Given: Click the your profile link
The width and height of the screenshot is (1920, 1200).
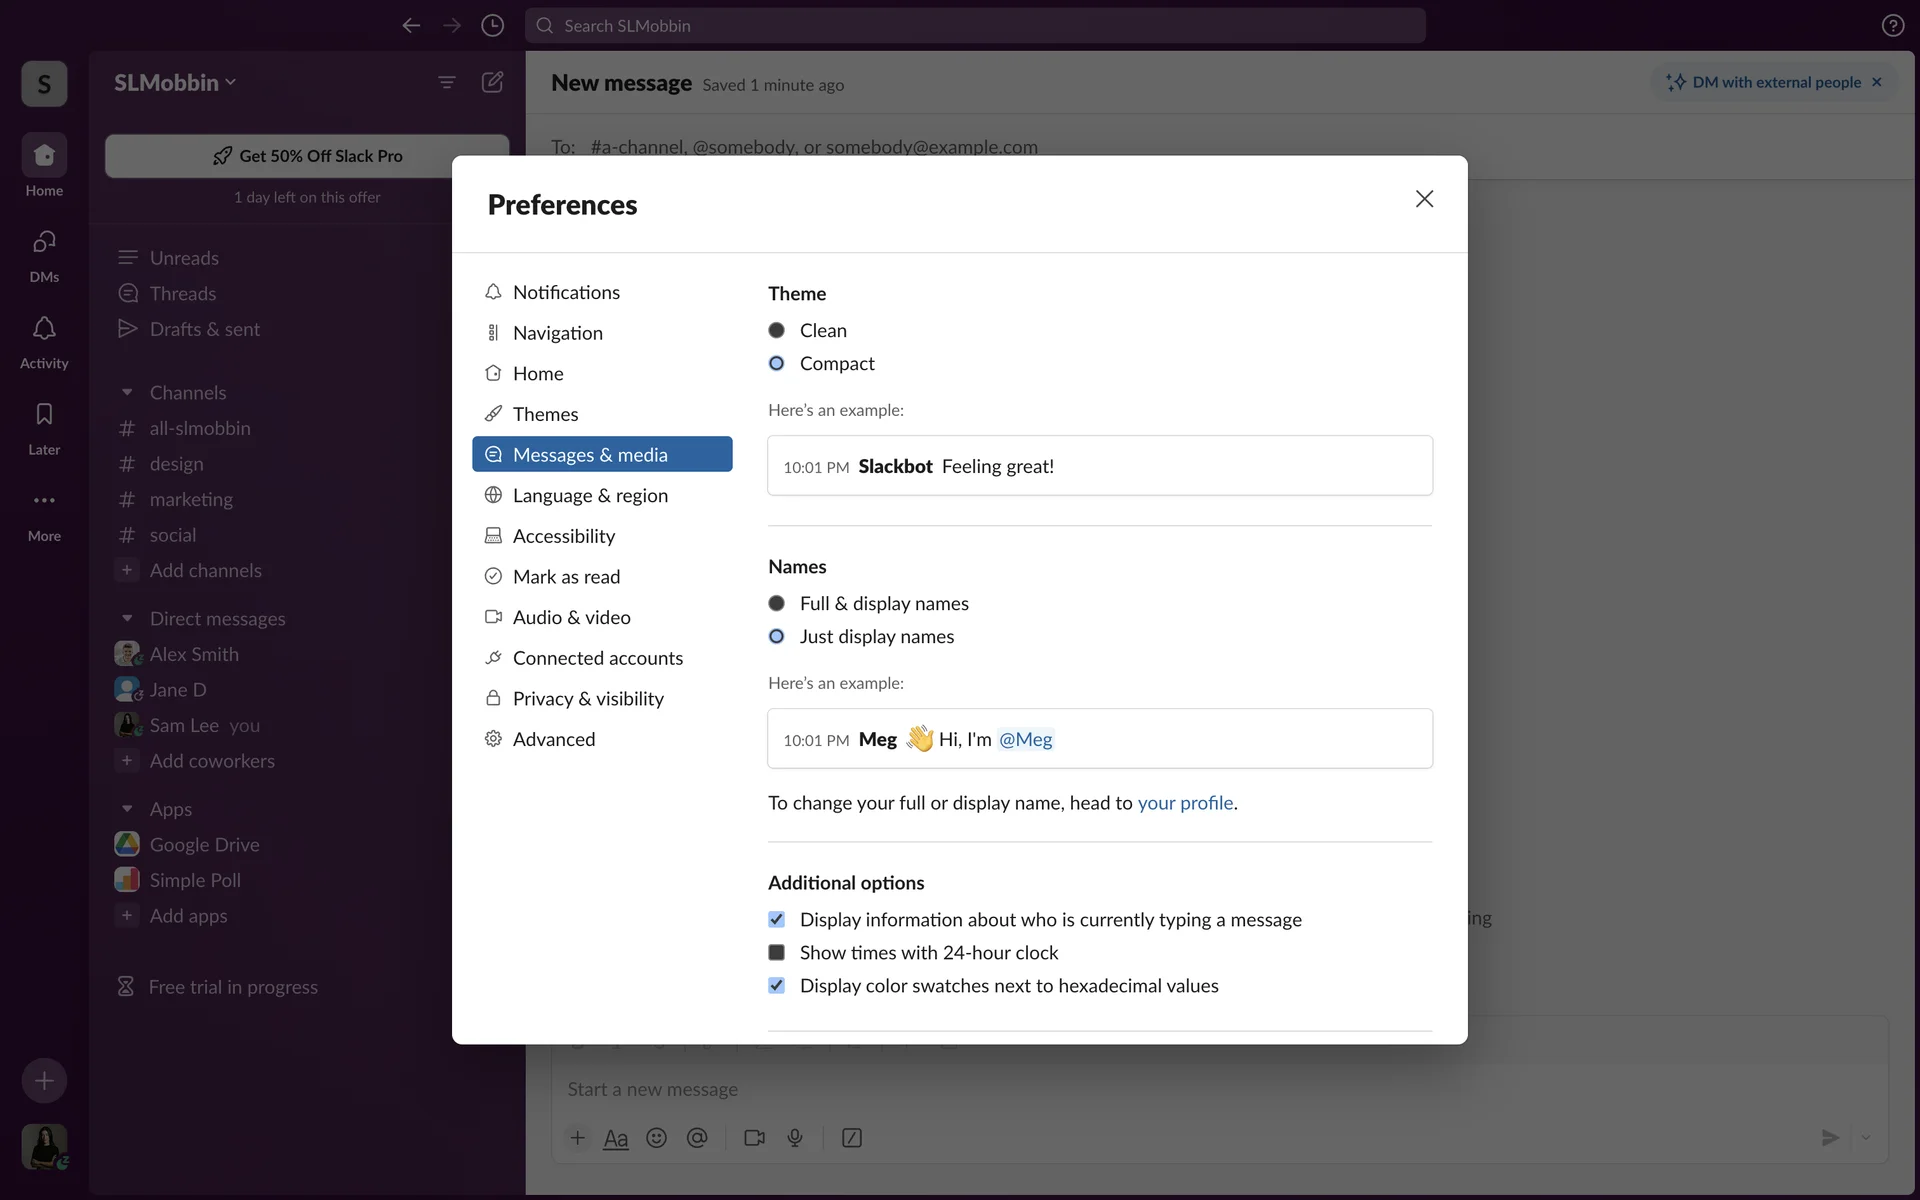Looking at the screenshot, I should pyautogui.click(x=1185, y=803).
